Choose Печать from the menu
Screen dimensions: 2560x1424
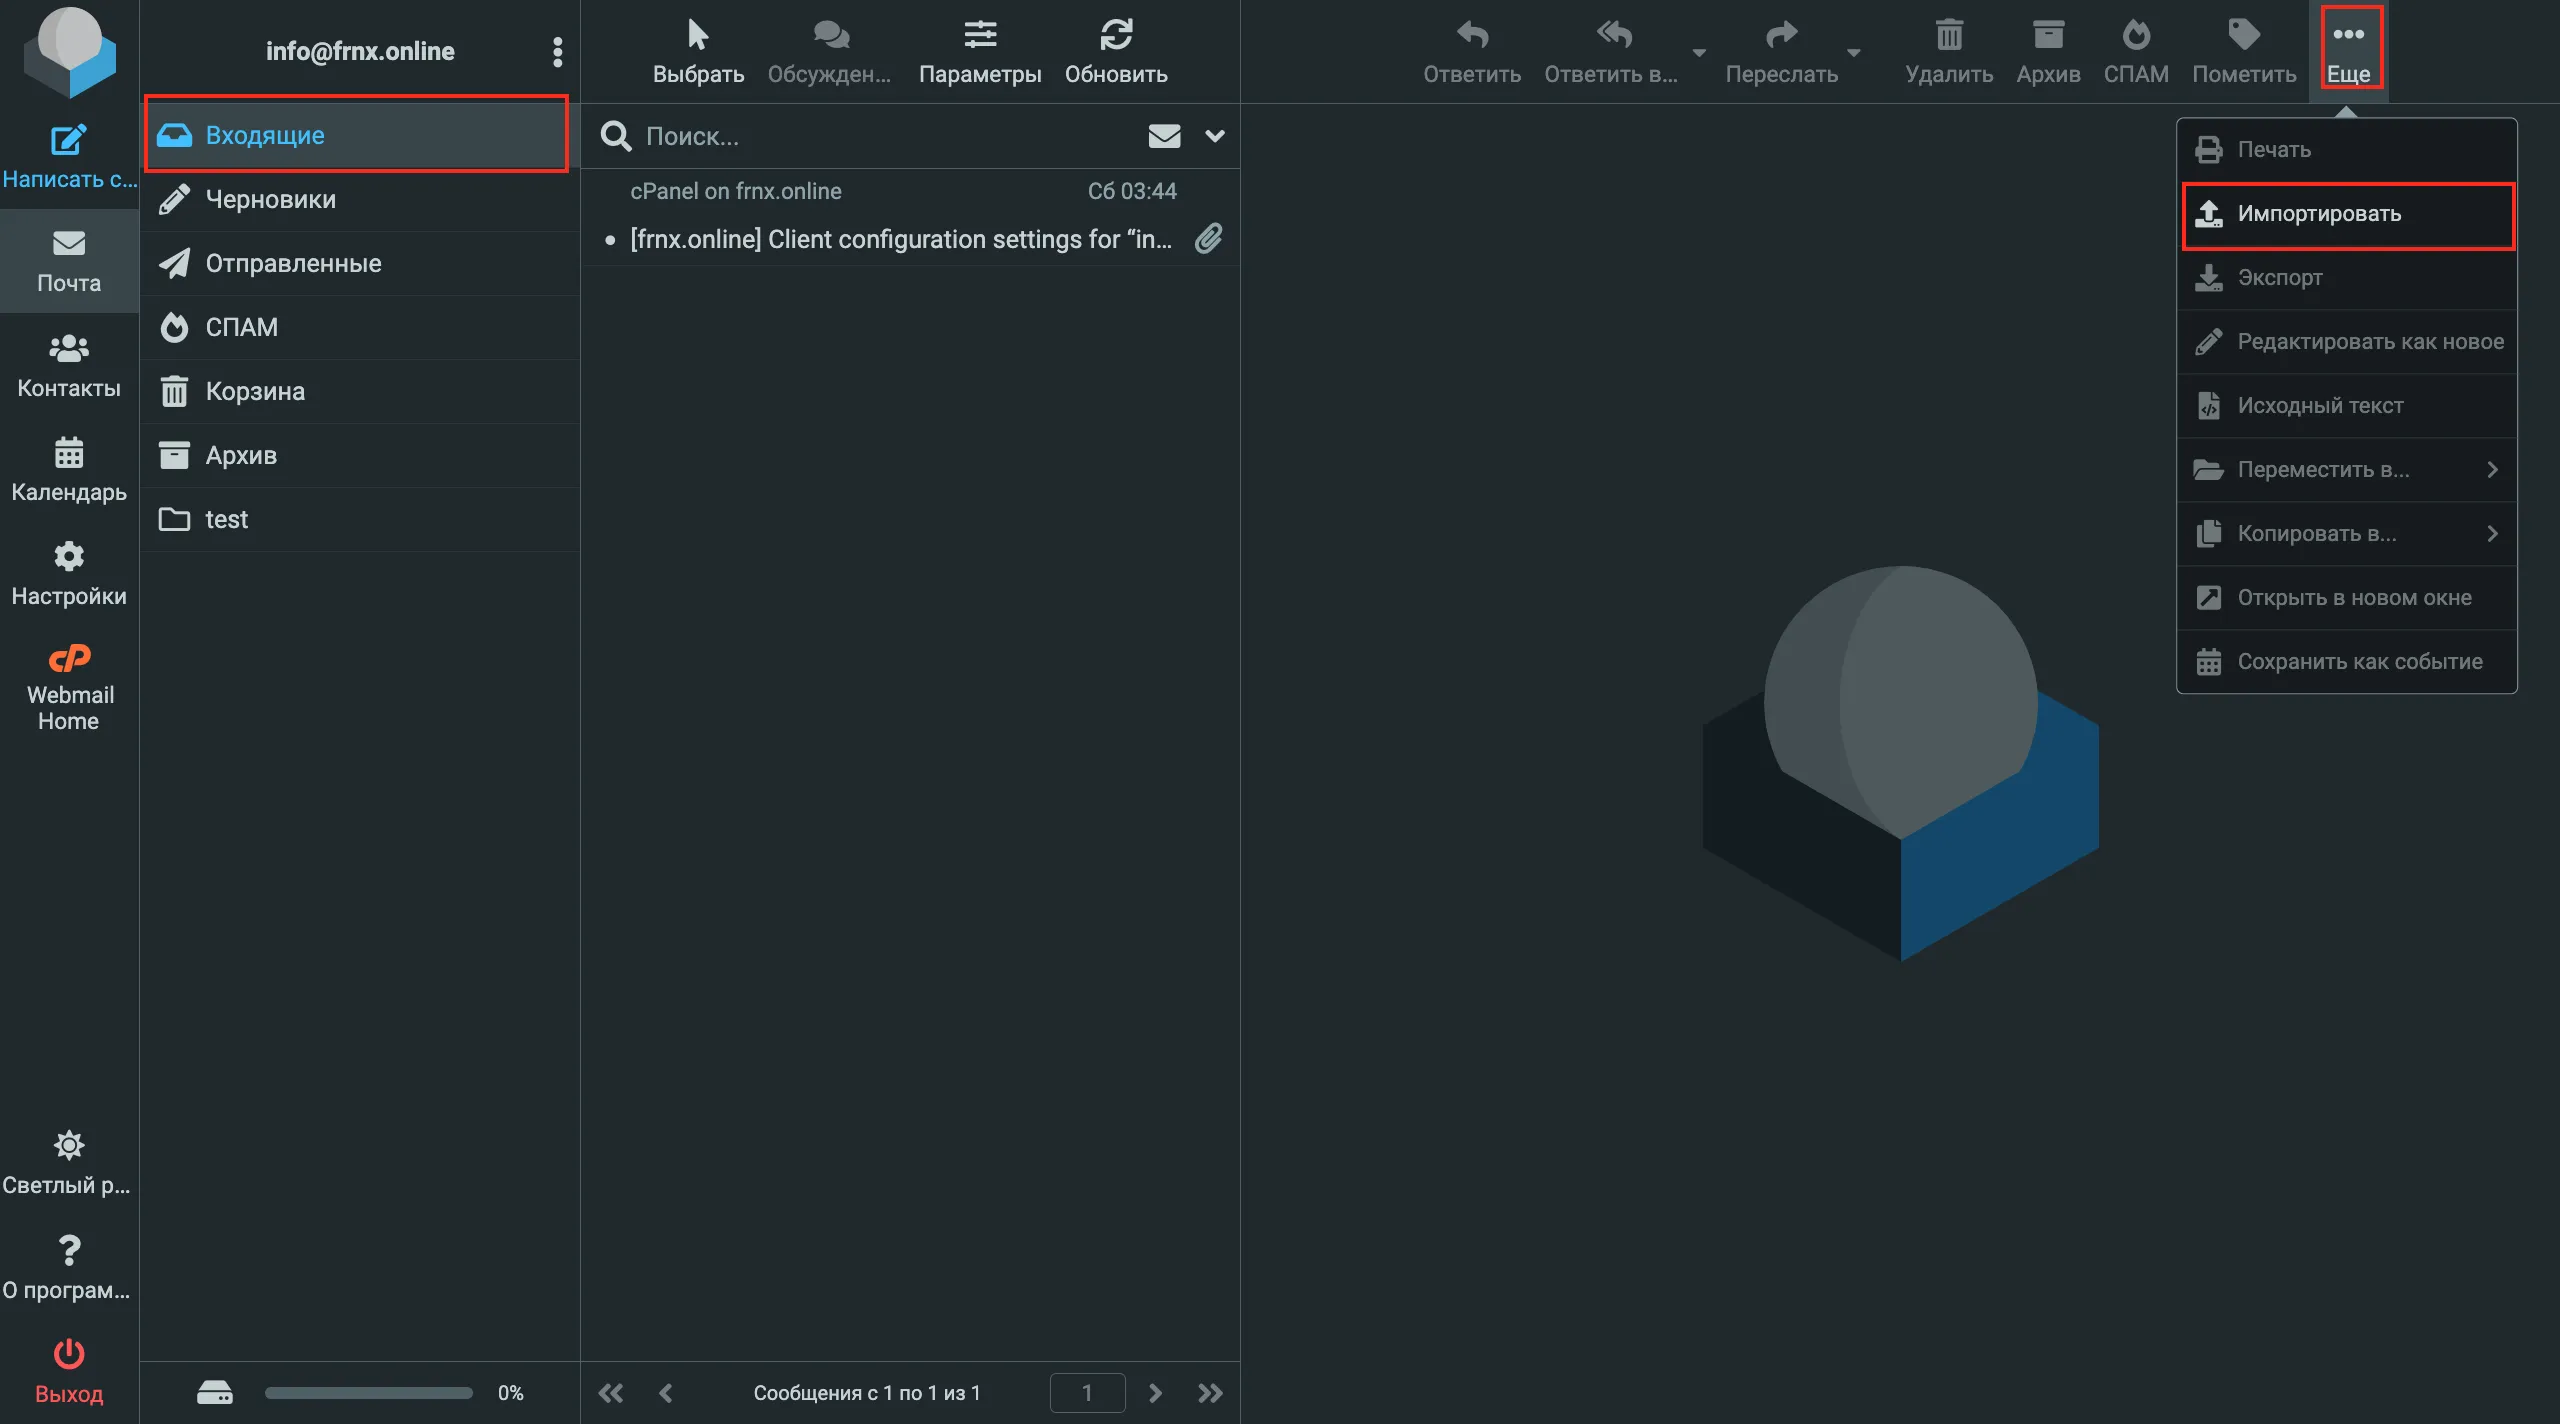[x=2347, y=149]
